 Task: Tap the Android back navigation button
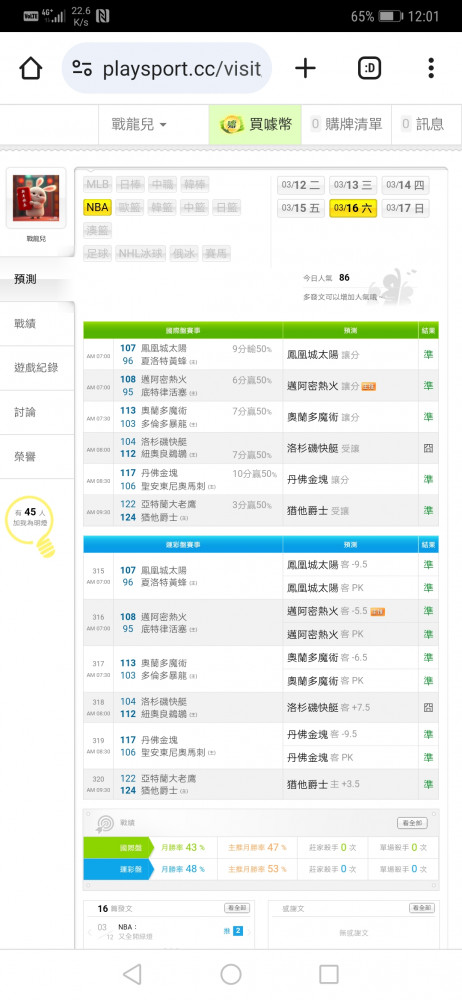(132, 974)
